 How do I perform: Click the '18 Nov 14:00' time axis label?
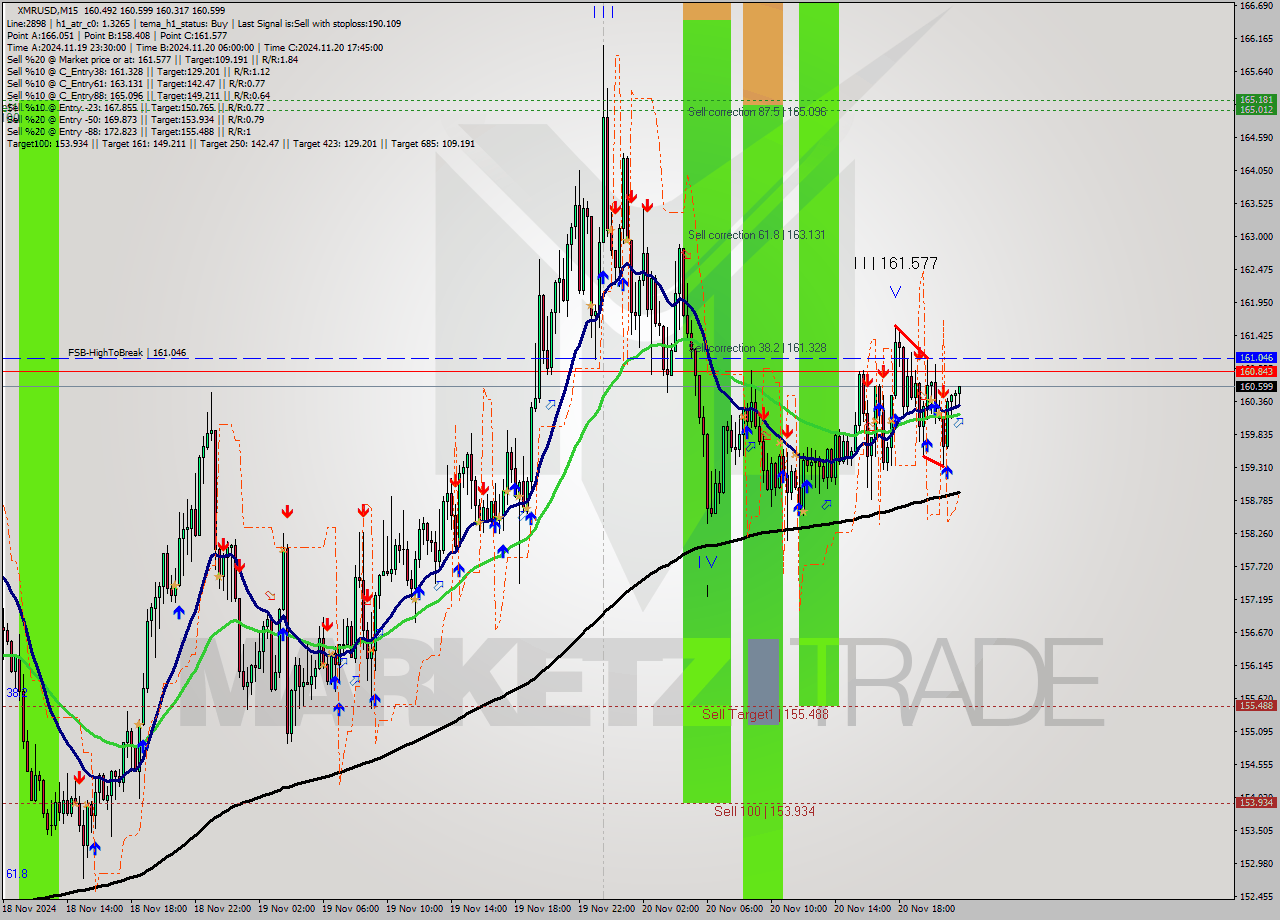(x=95, y=910)
